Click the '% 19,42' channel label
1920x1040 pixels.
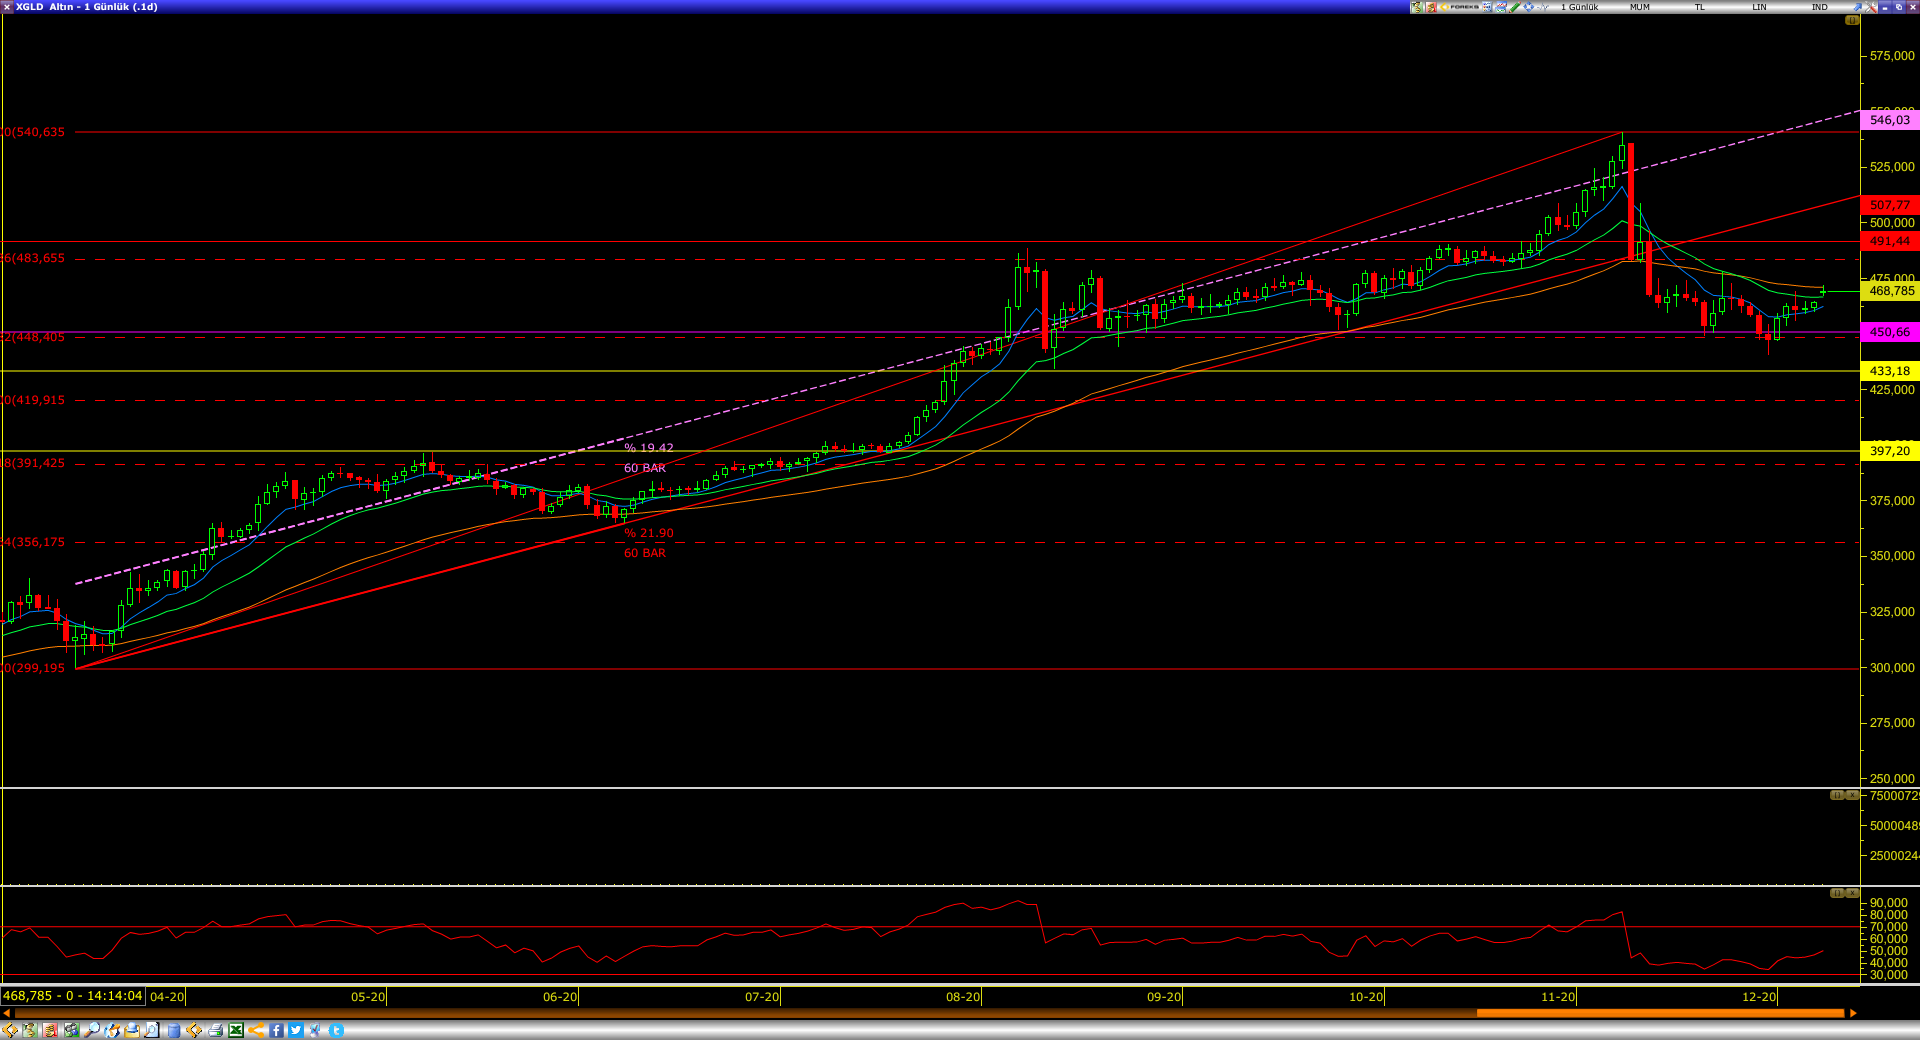point(649,448)
